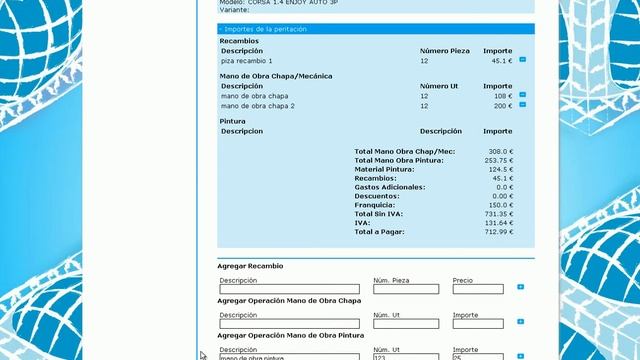
Task: Click the IVA 131.64 € value
Action: [499, 223]
